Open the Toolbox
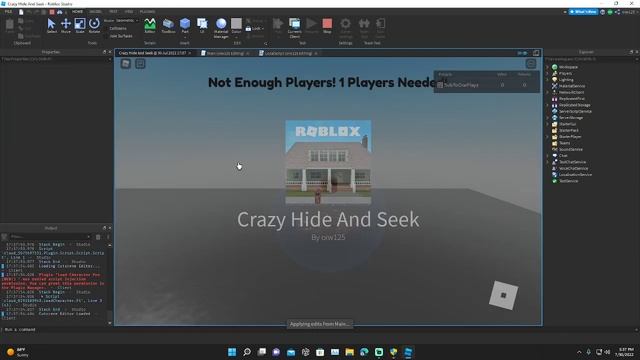640x360 pixels. pyautogui.click(x=168, y=26)
